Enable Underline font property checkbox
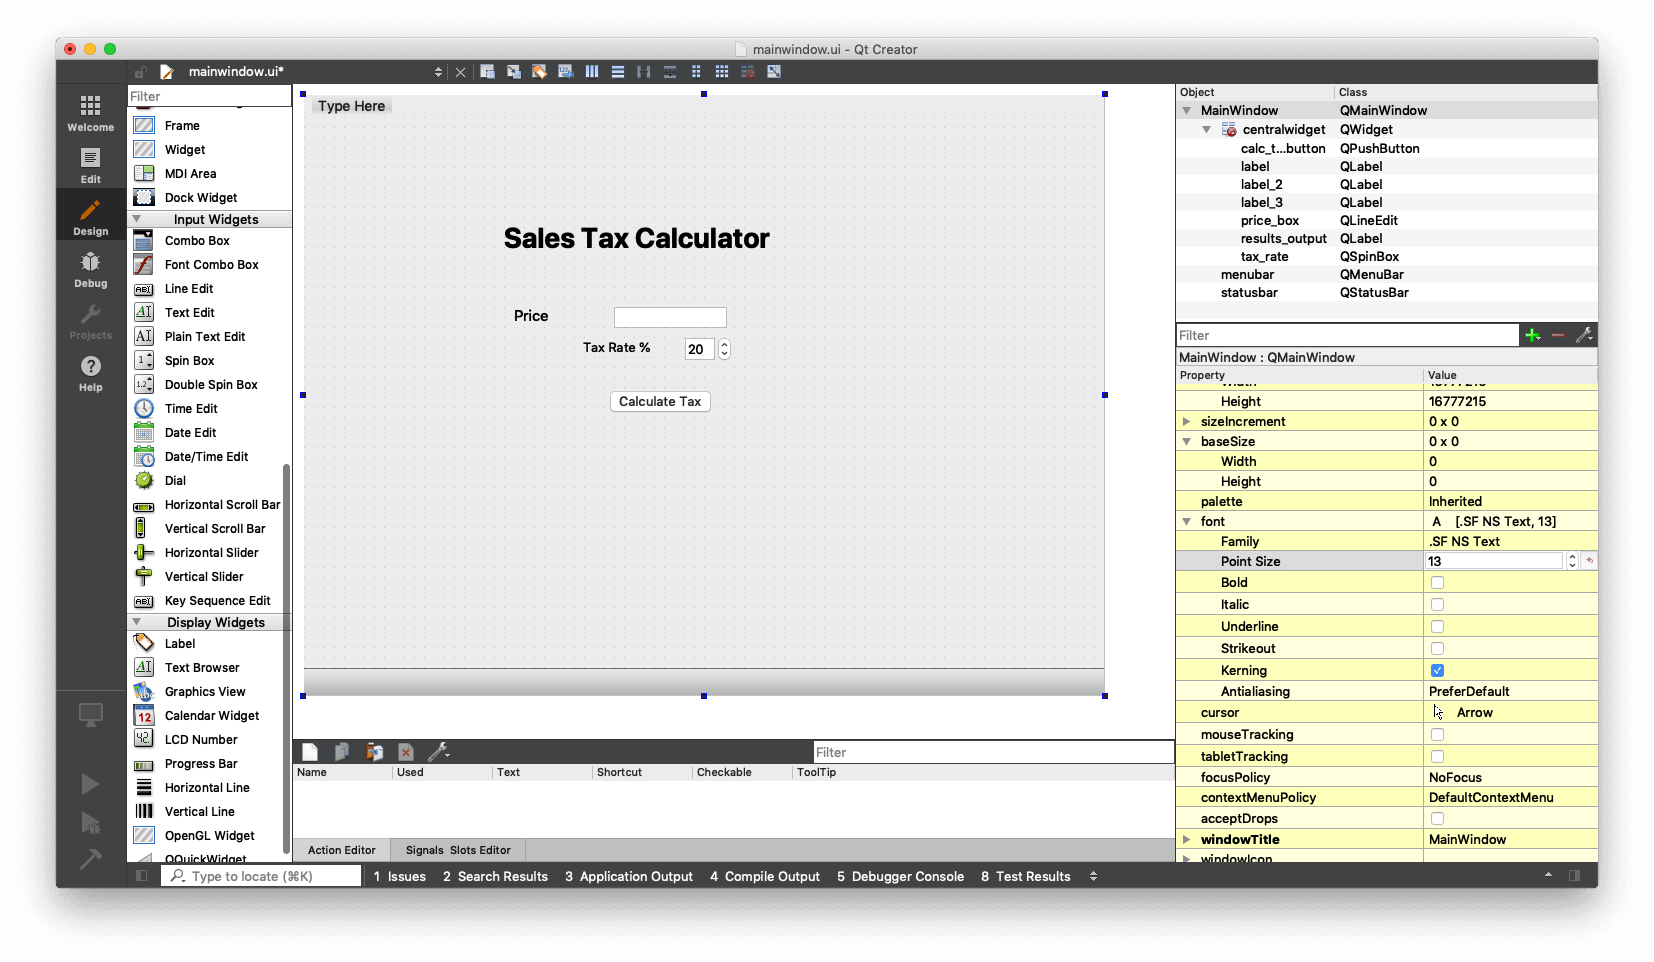Viewport: 1654px width, 962px height. [x=1437, y=626]
